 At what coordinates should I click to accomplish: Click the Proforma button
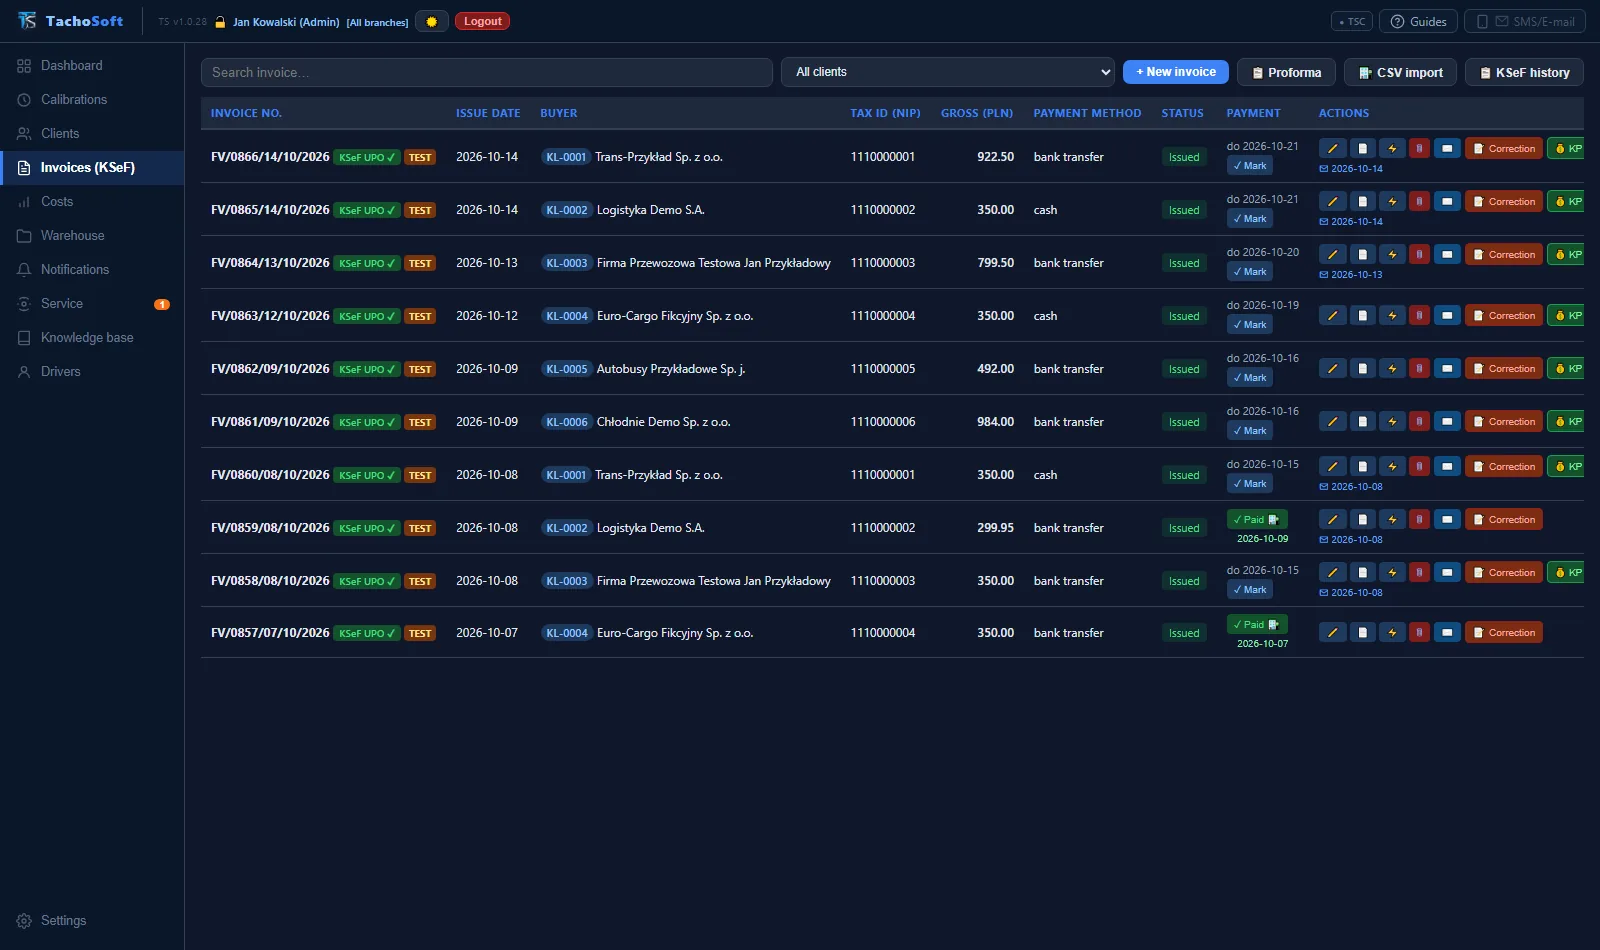point(1287,73)
